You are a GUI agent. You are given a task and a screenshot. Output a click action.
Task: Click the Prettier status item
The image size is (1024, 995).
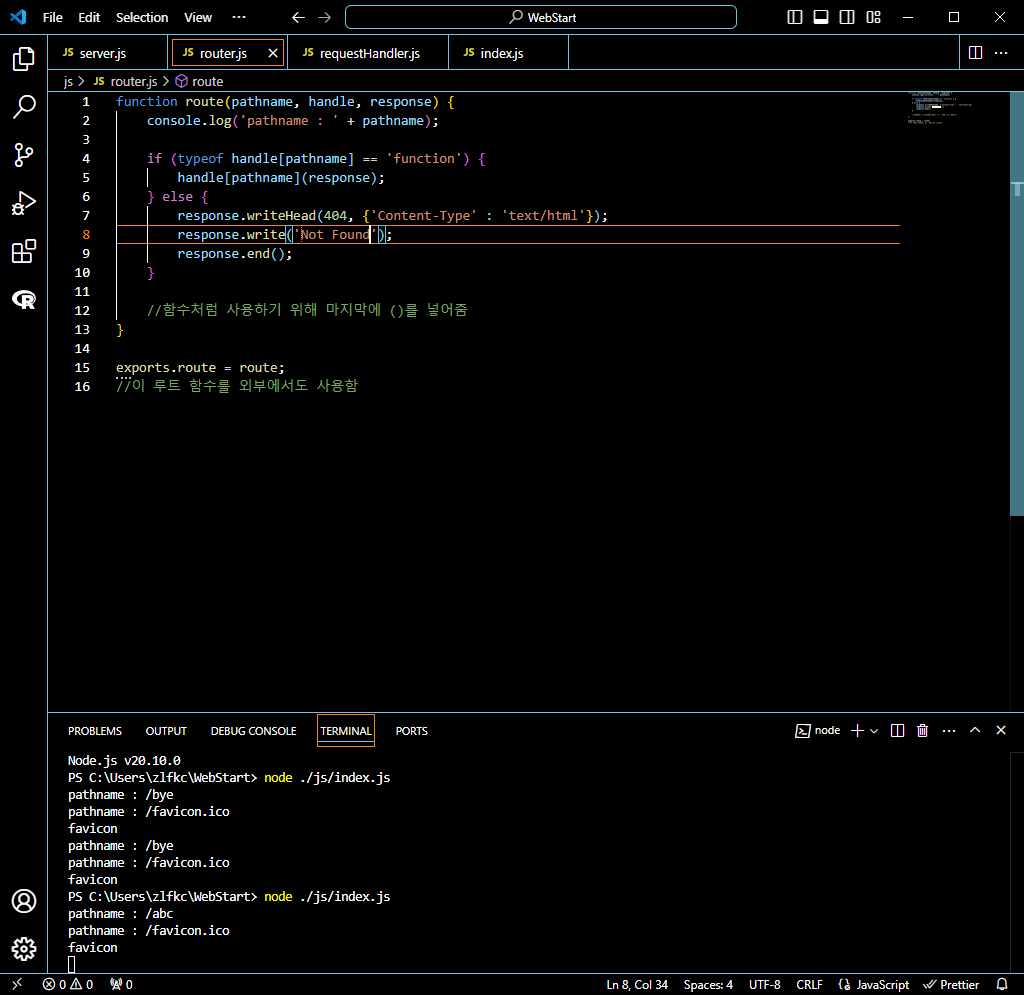click(x=951, y=984)
